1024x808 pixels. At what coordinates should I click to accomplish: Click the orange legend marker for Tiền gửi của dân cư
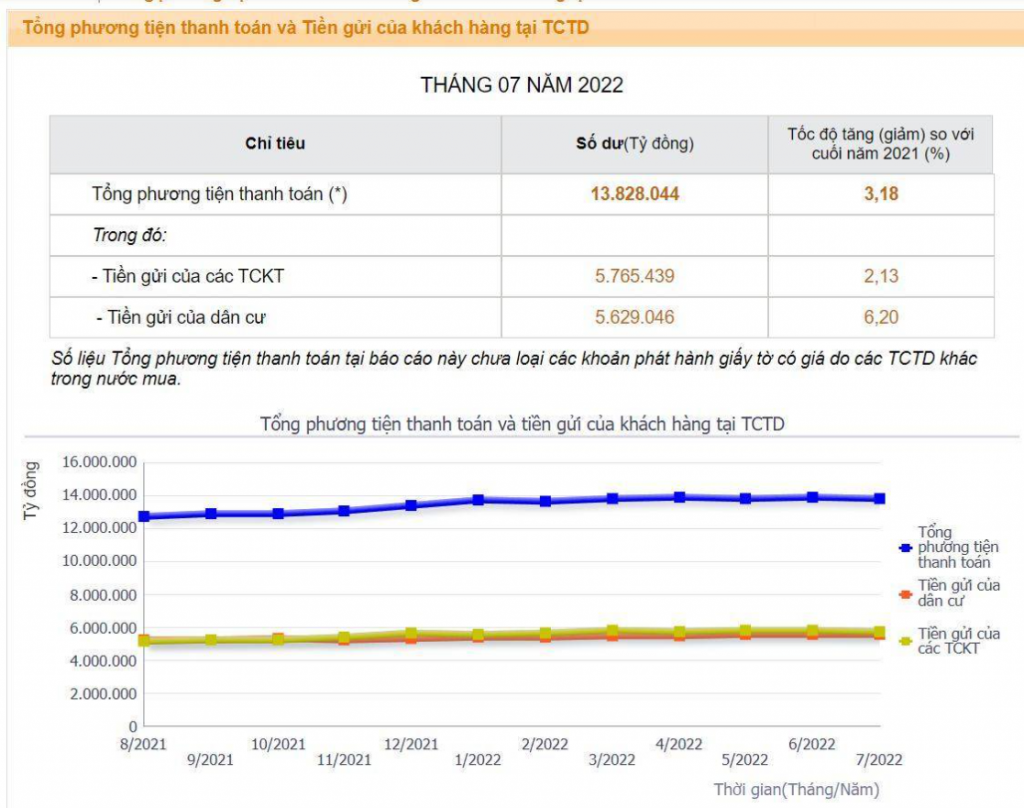click(905, 593)
